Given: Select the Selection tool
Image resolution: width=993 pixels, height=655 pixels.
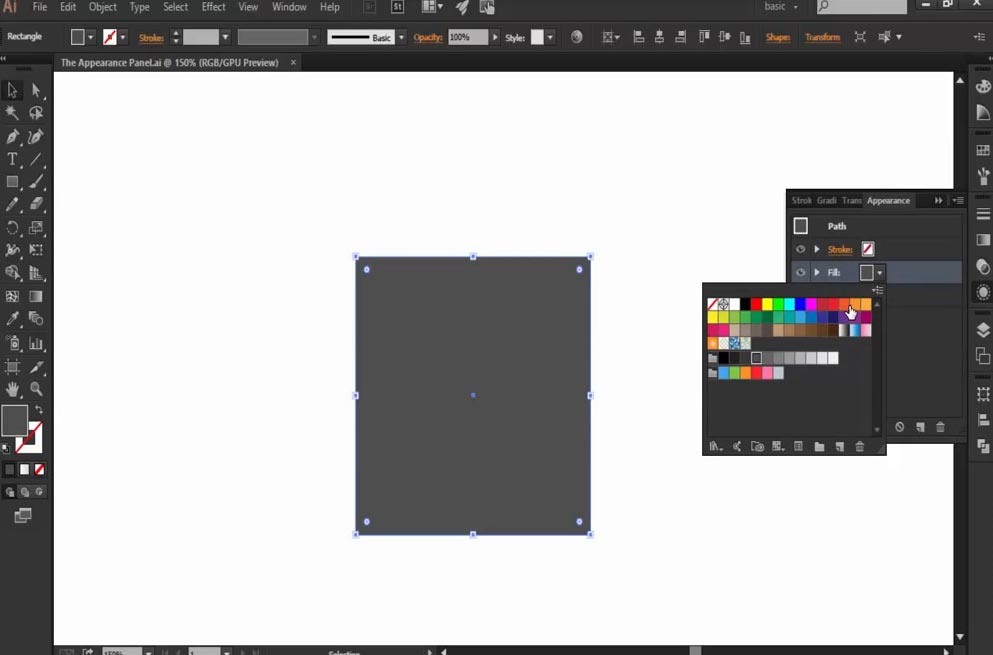Looking at the screenshot, I should click(x=12, y=90).
